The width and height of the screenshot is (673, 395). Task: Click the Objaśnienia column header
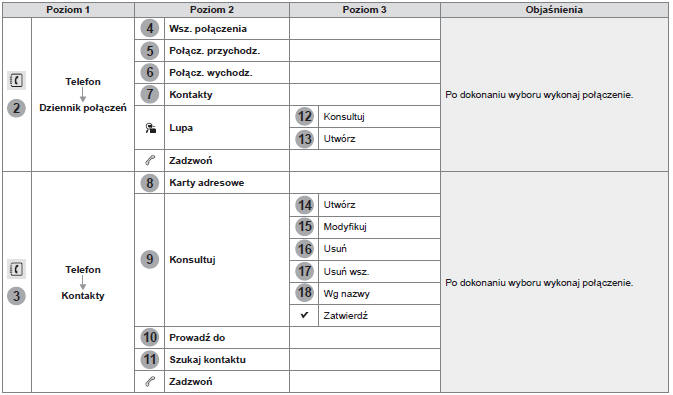[554, 10]
